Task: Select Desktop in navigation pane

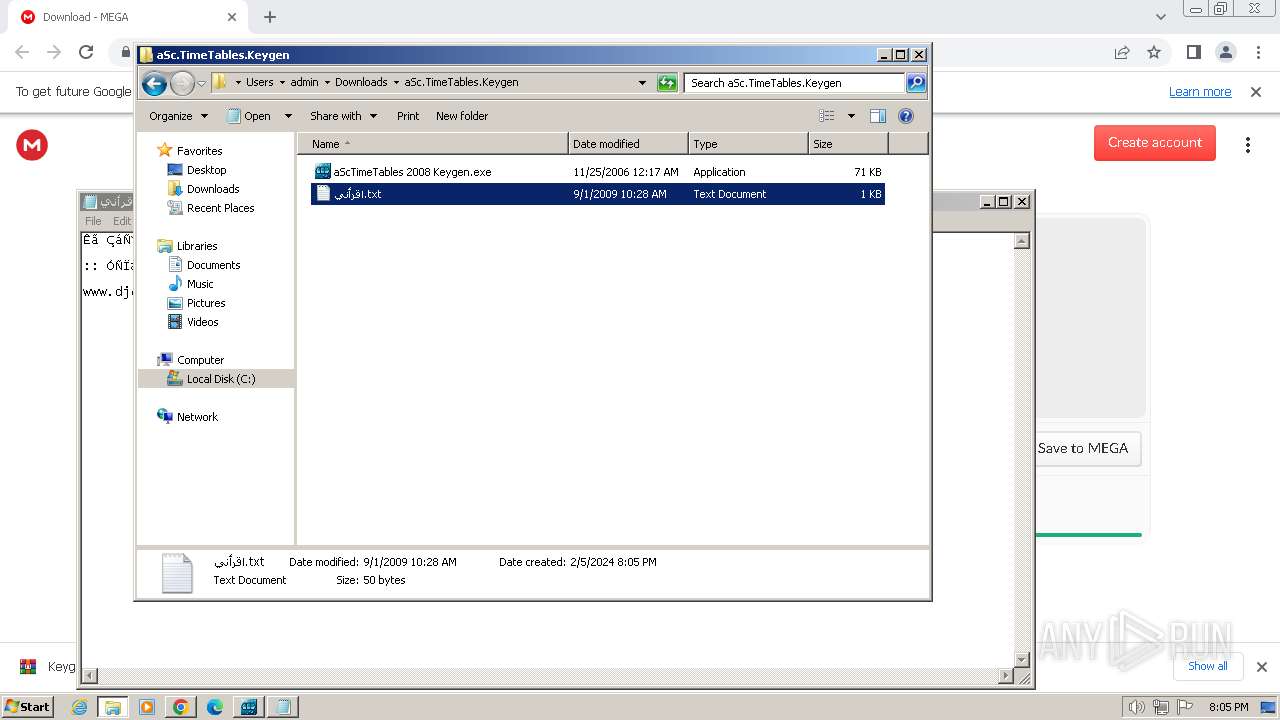Action: [x=206, y=170]
